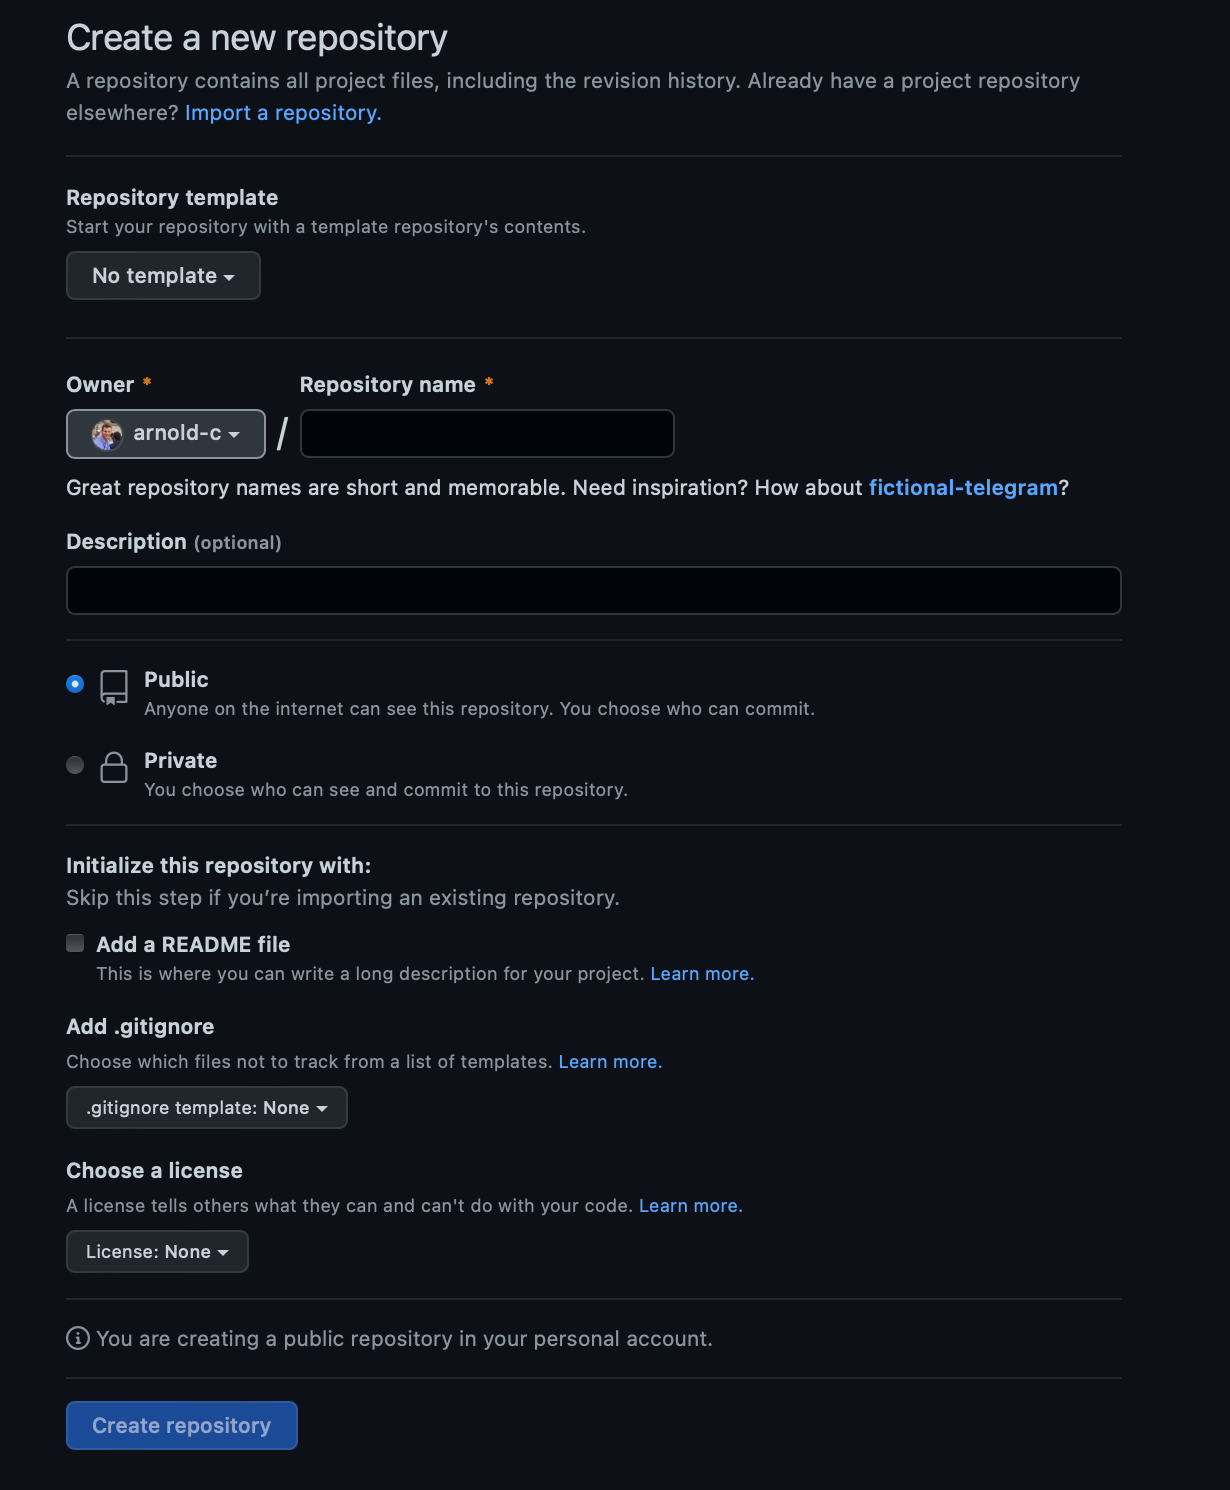Open the License: None dropdown
1230x1490 pixels.
(157, 1252)
